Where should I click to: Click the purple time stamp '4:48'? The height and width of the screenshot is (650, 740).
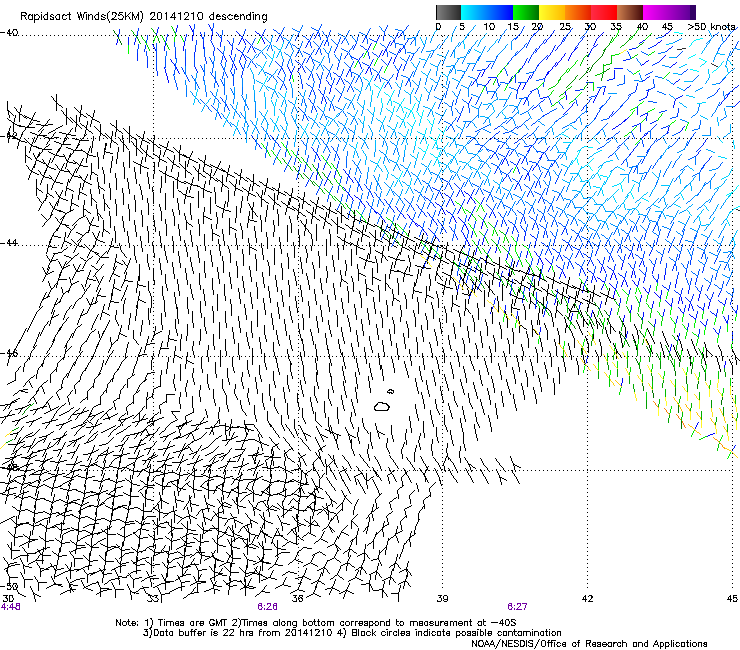click(10, 607)
